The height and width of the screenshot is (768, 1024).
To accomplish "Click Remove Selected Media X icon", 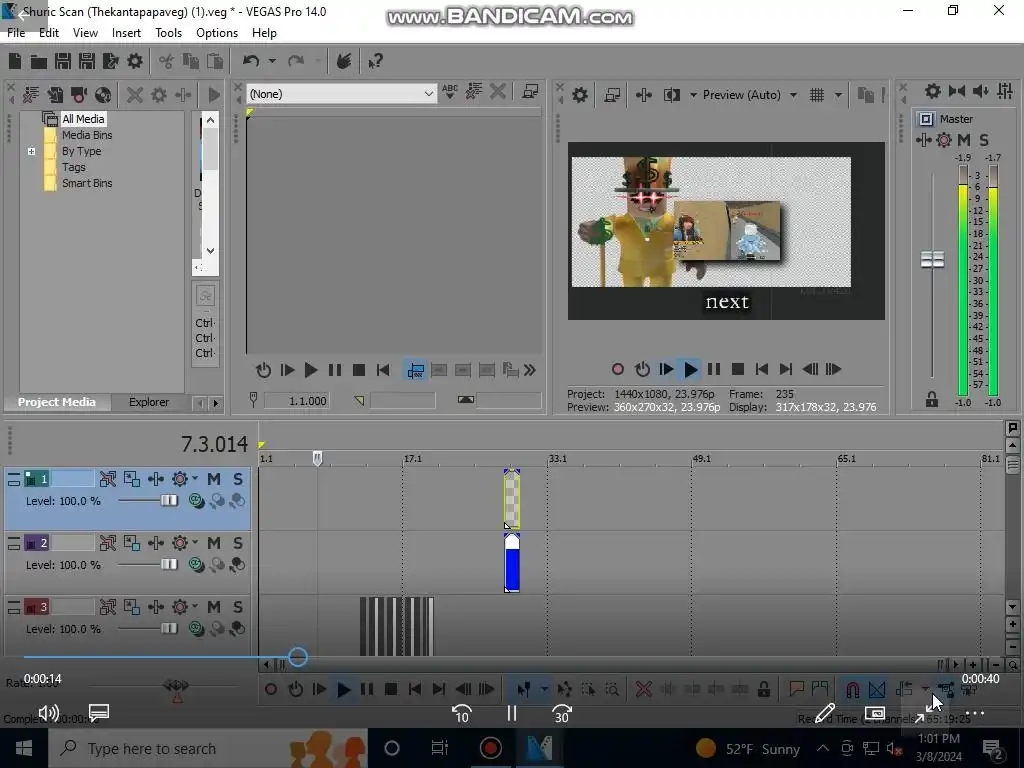I will point(135,95).
